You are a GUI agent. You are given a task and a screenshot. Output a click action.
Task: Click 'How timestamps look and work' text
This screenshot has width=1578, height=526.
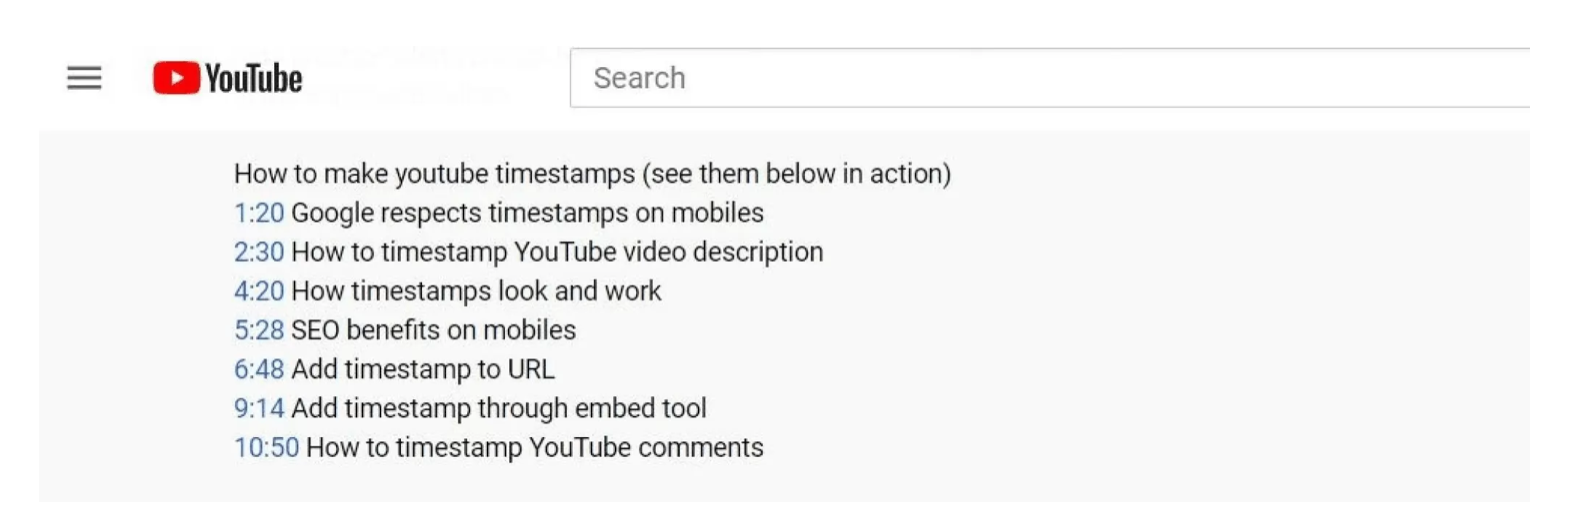coord(476,291)
